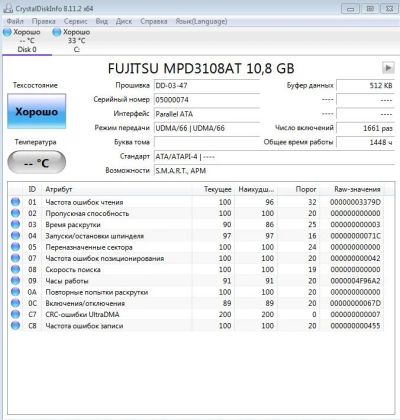Click status icon for attribute 08

(15, 269)
